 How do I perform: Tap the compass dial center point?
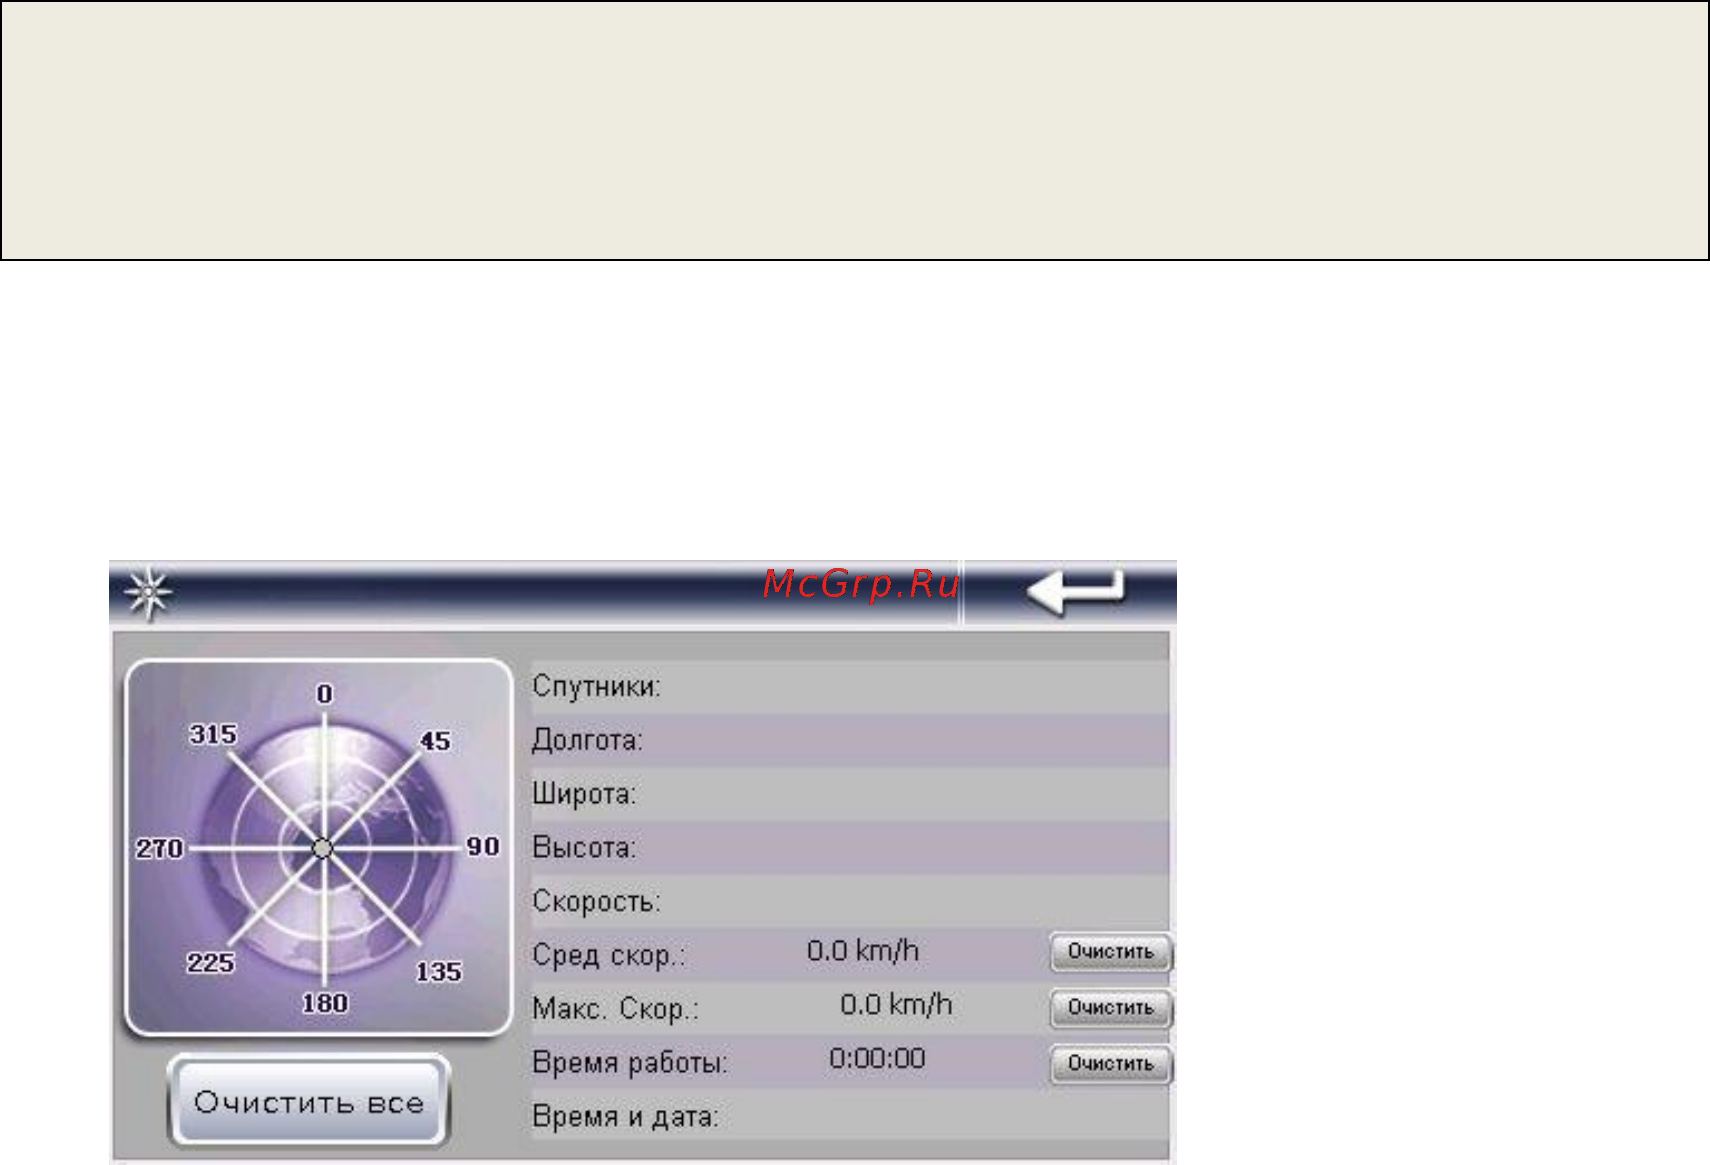click(322, 848)
